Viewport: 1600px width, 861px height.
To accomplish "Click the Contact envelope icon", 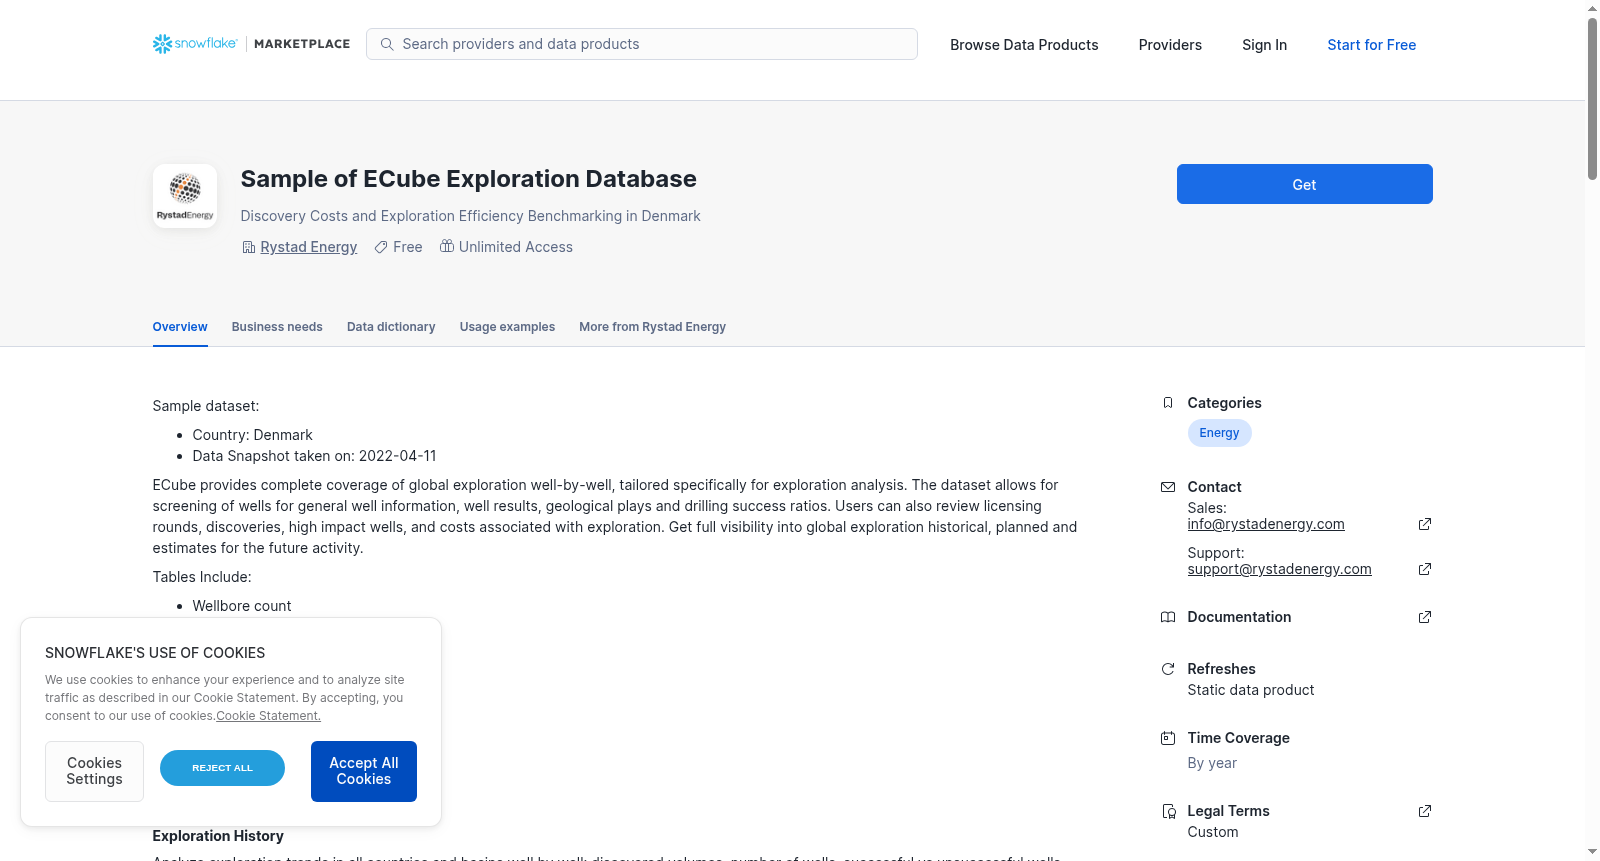I will pos(1167,487).
